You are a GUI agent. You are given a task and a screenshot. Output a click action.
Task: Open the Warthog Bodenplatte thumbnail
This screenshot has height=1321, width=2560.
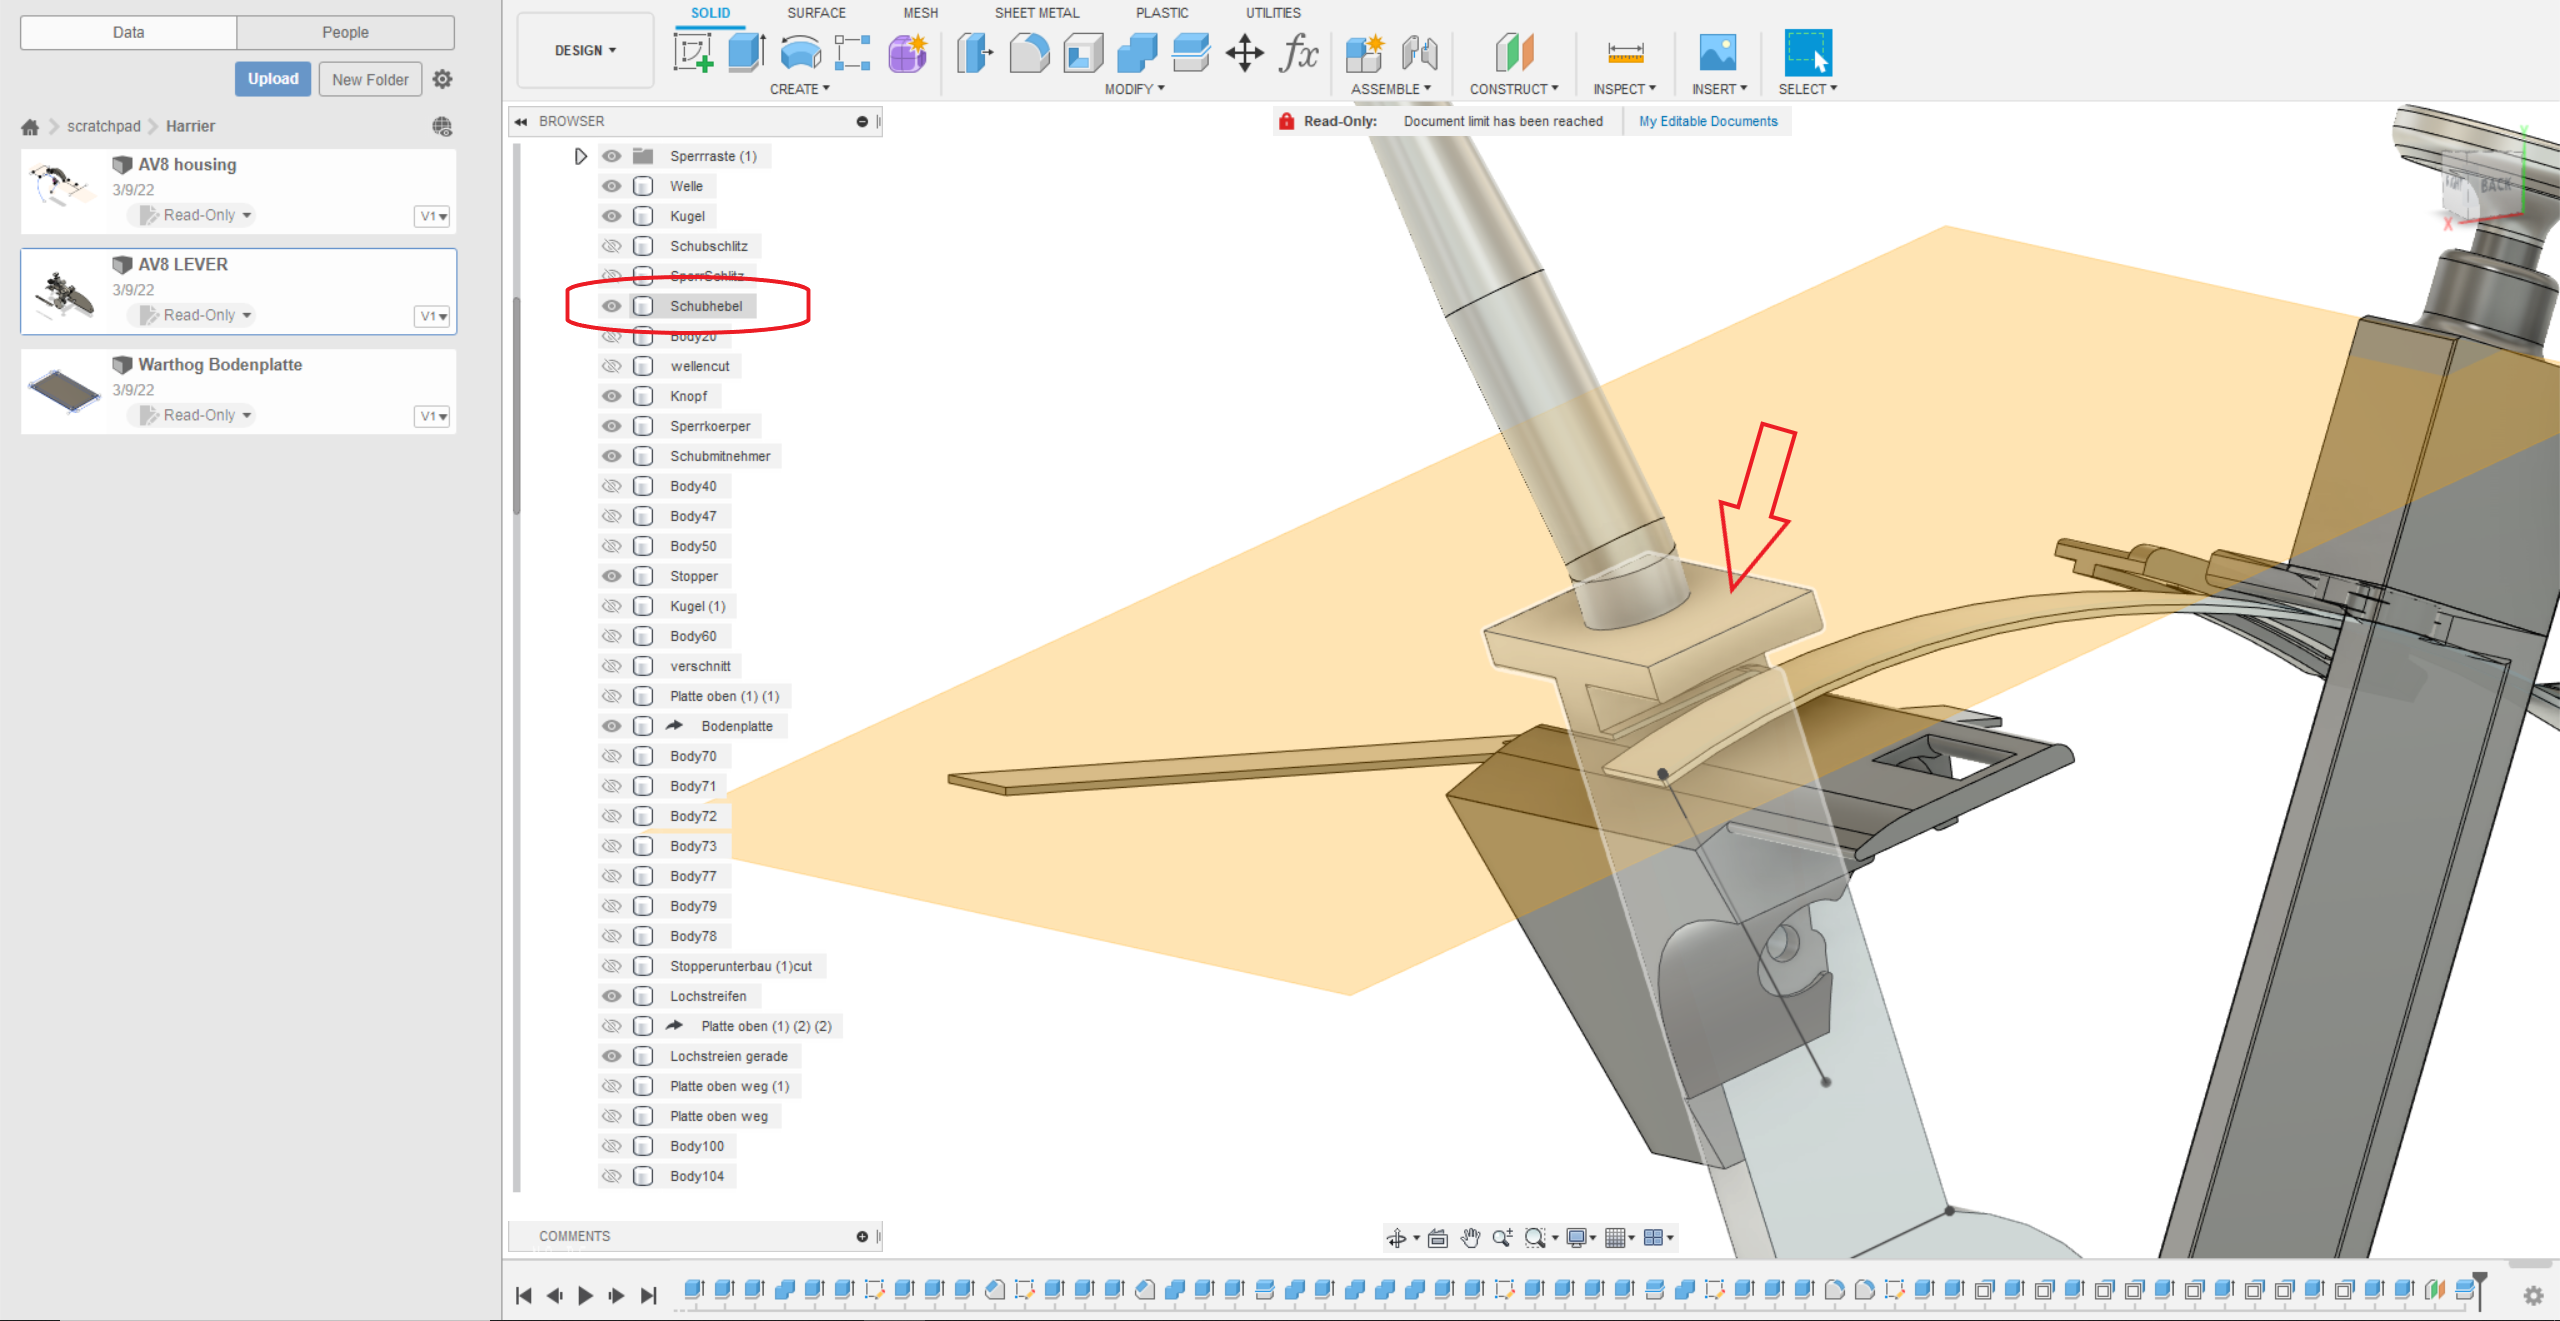(64, 391)
